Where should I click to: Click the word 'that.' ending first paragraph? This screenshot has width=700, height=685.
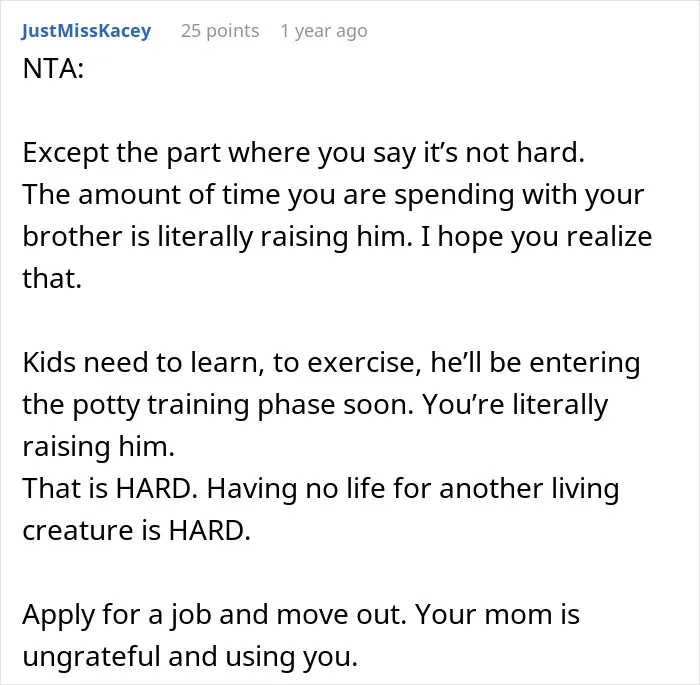pyautogui.click(x=52, y=279)
